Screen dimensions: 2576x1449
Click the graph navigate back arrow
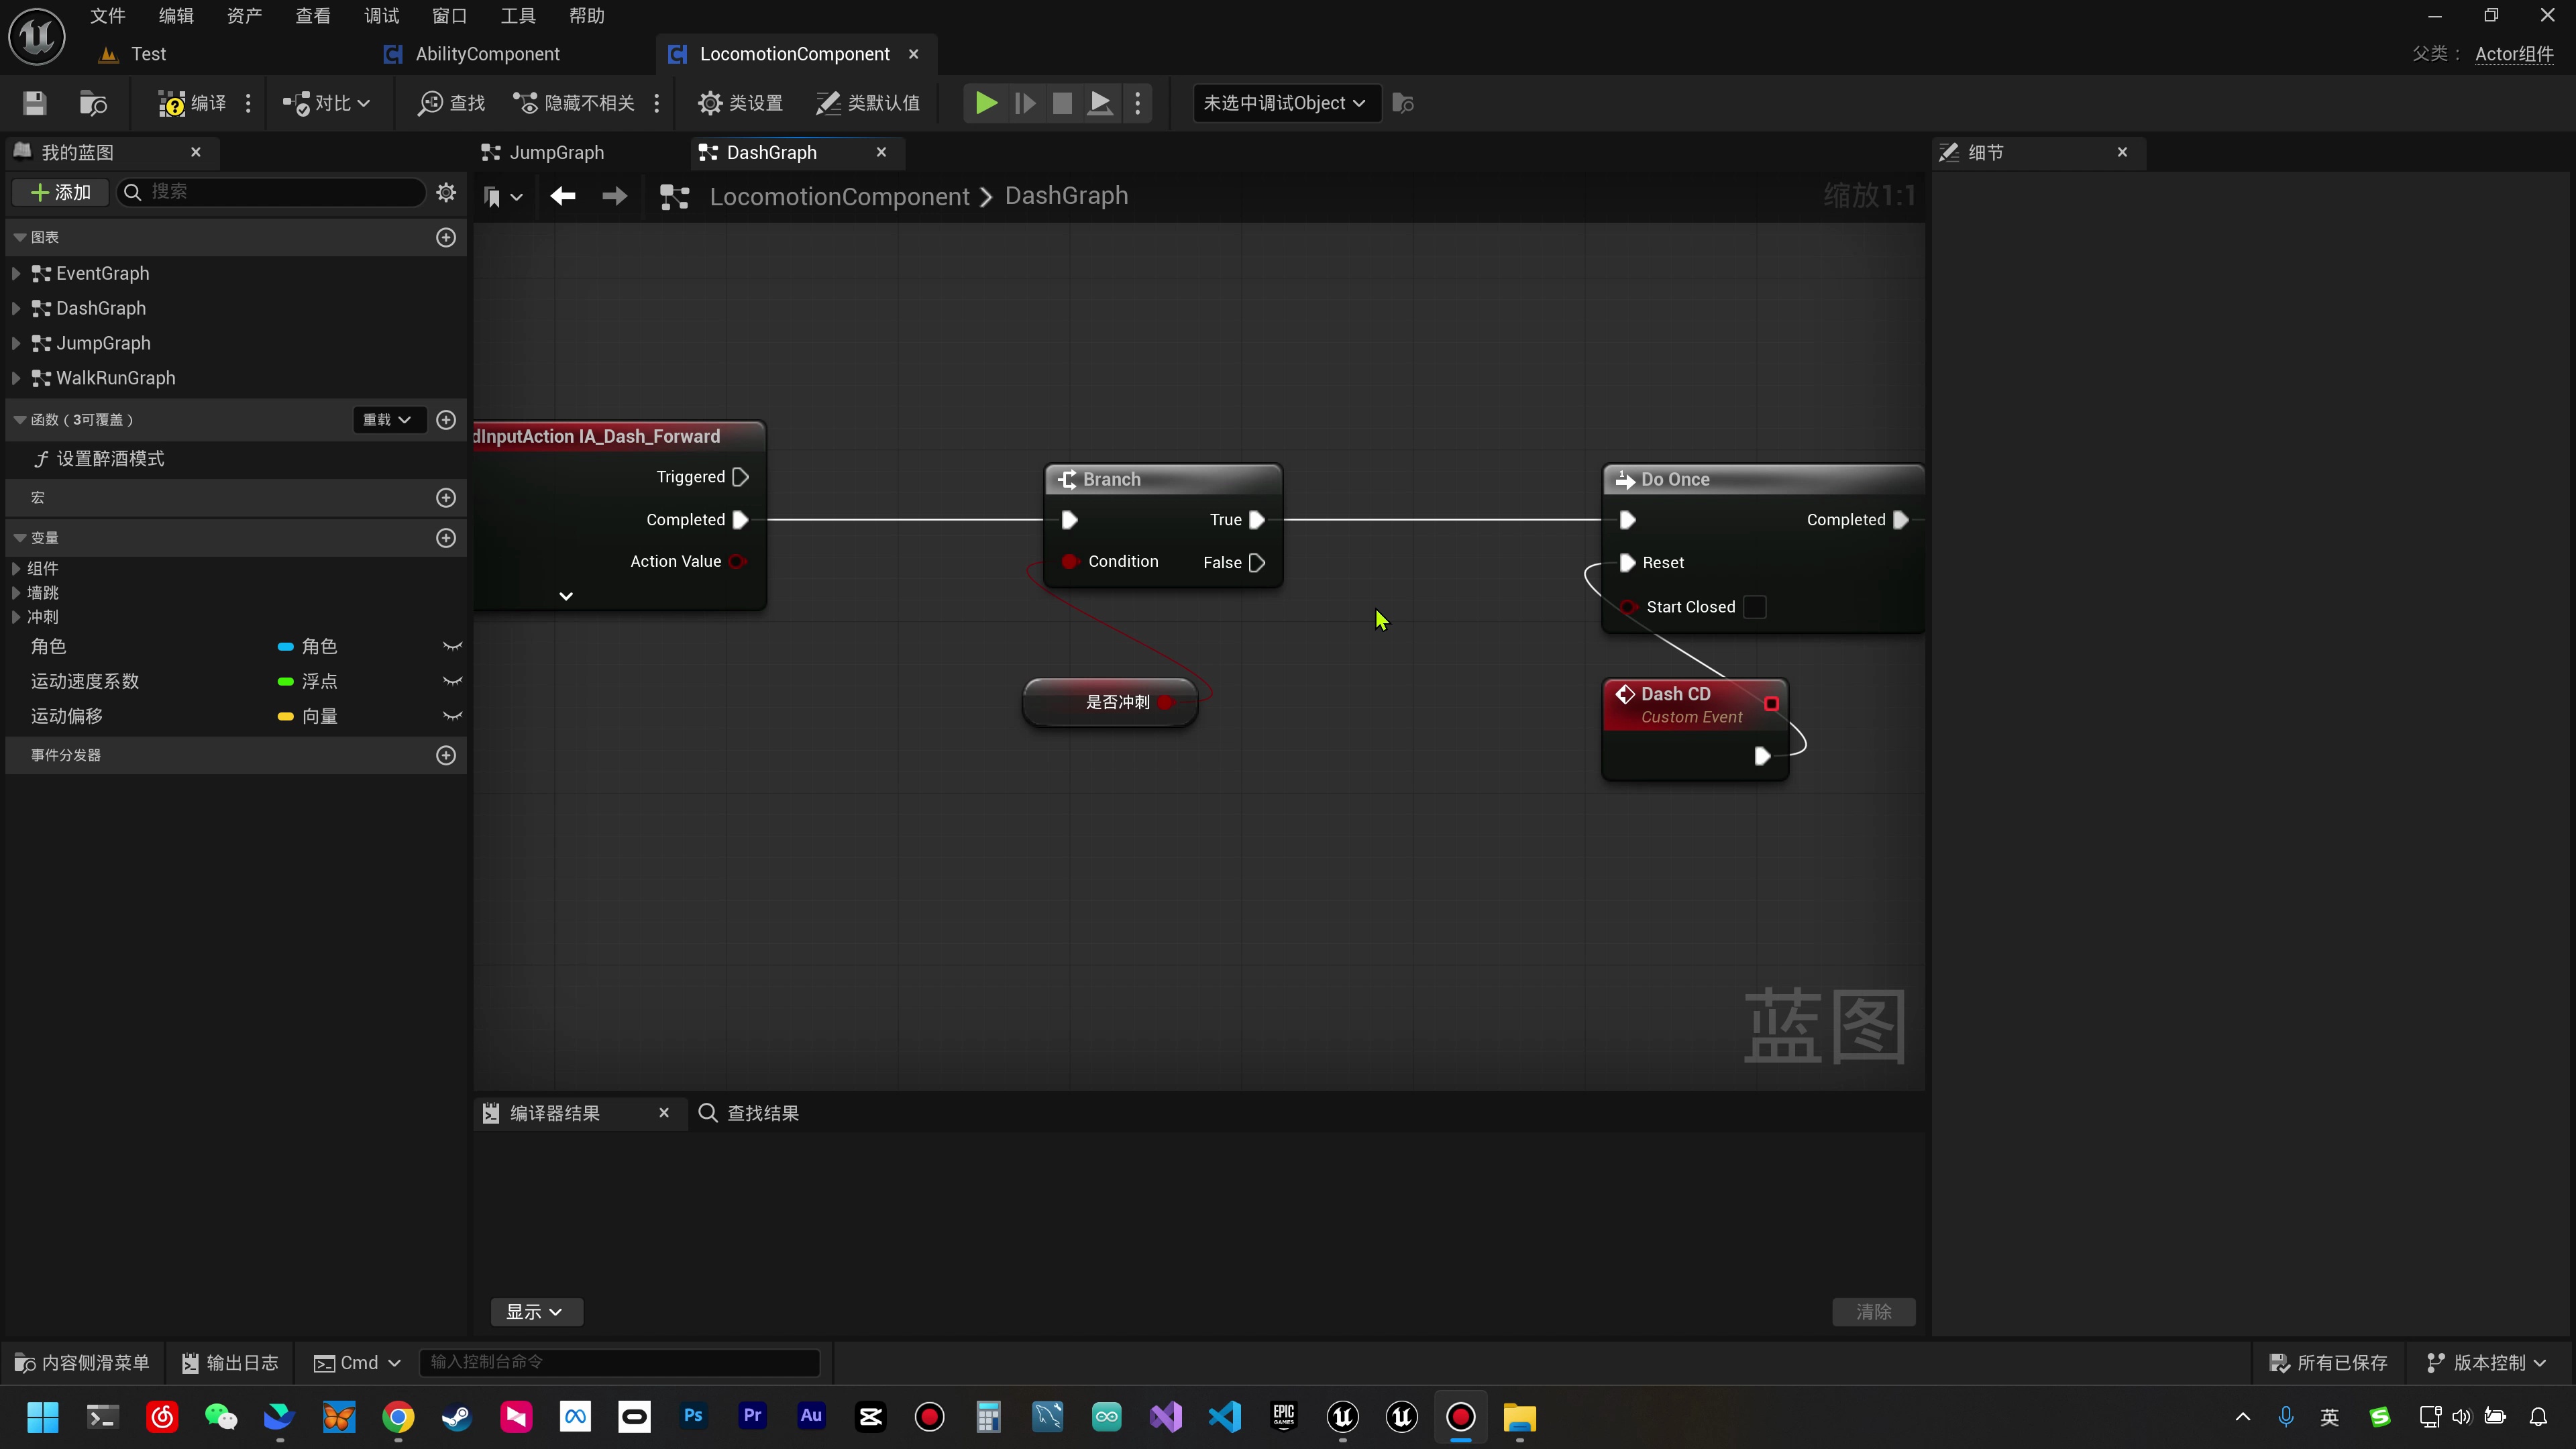(x=563, y=196)
